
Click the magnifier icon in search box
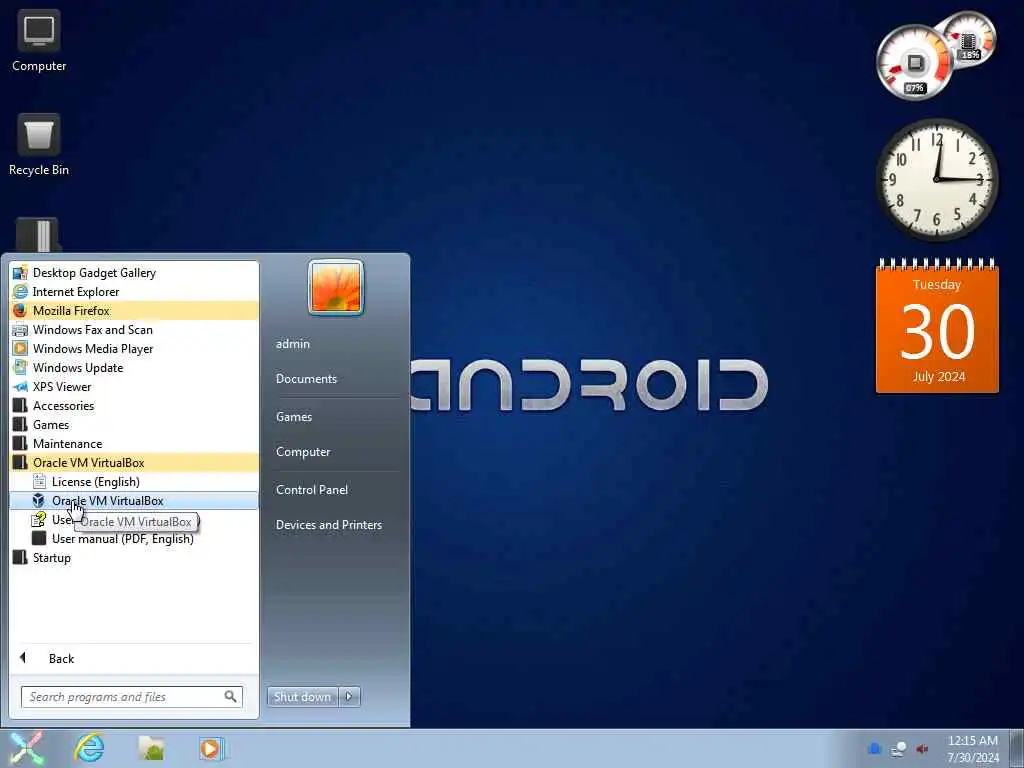231,697
